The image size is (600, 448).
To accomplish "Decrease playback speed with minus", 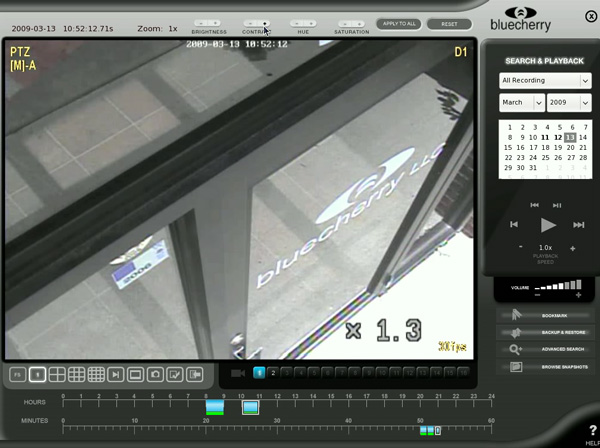I will click(x=520, y=247).
